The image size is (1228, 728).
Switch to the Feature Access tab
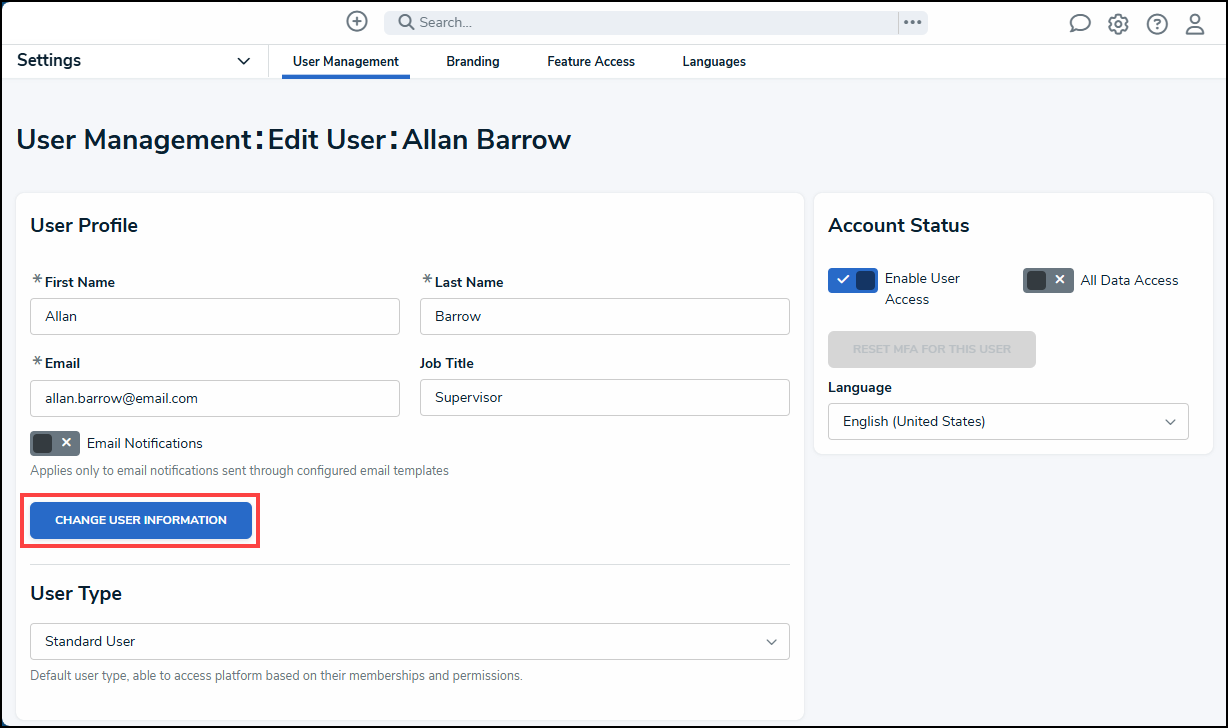point(591,61)
